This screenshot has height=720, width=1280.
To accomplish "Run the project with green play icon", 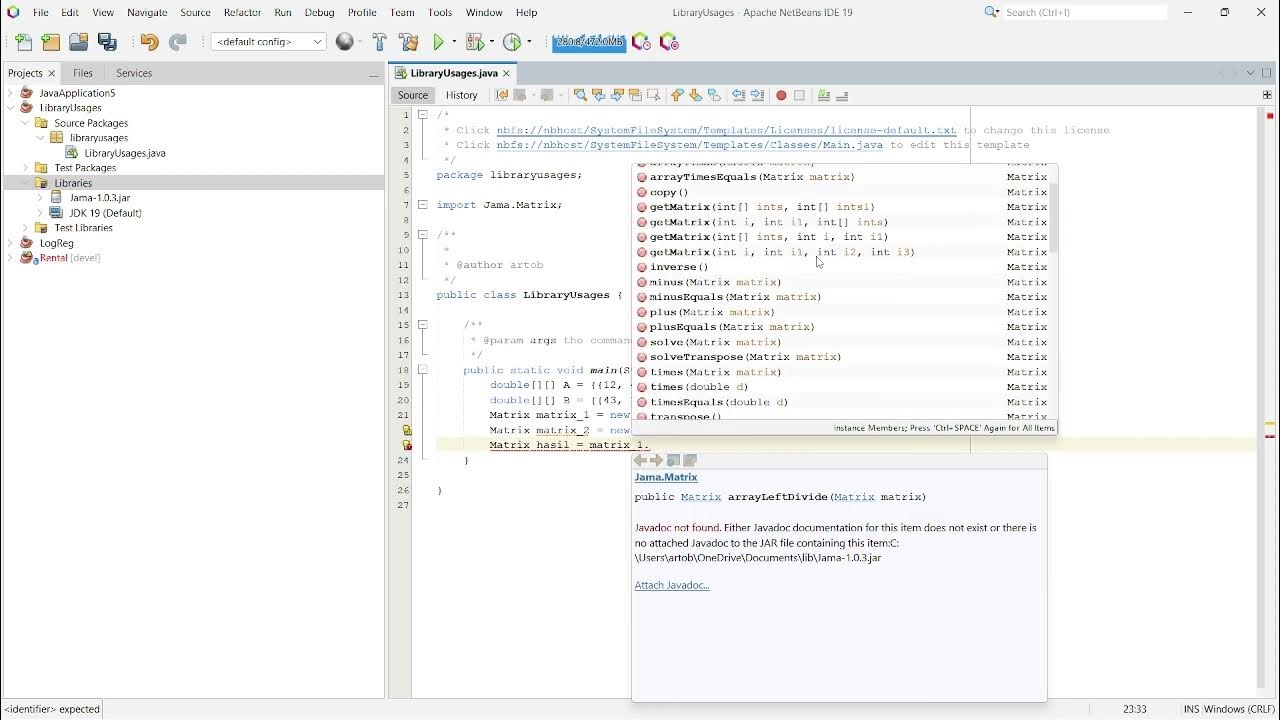I will (x=439, y=42).
